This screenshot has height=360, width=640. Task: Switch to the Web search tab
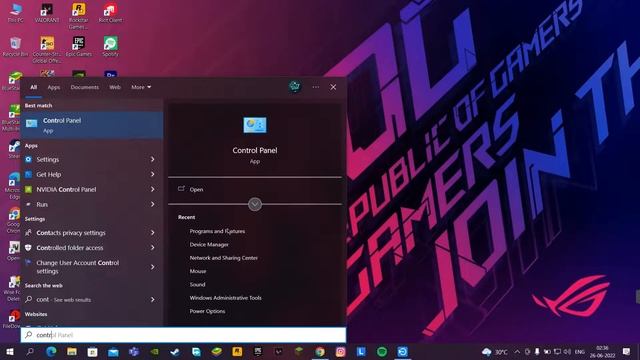pos(115,87)
